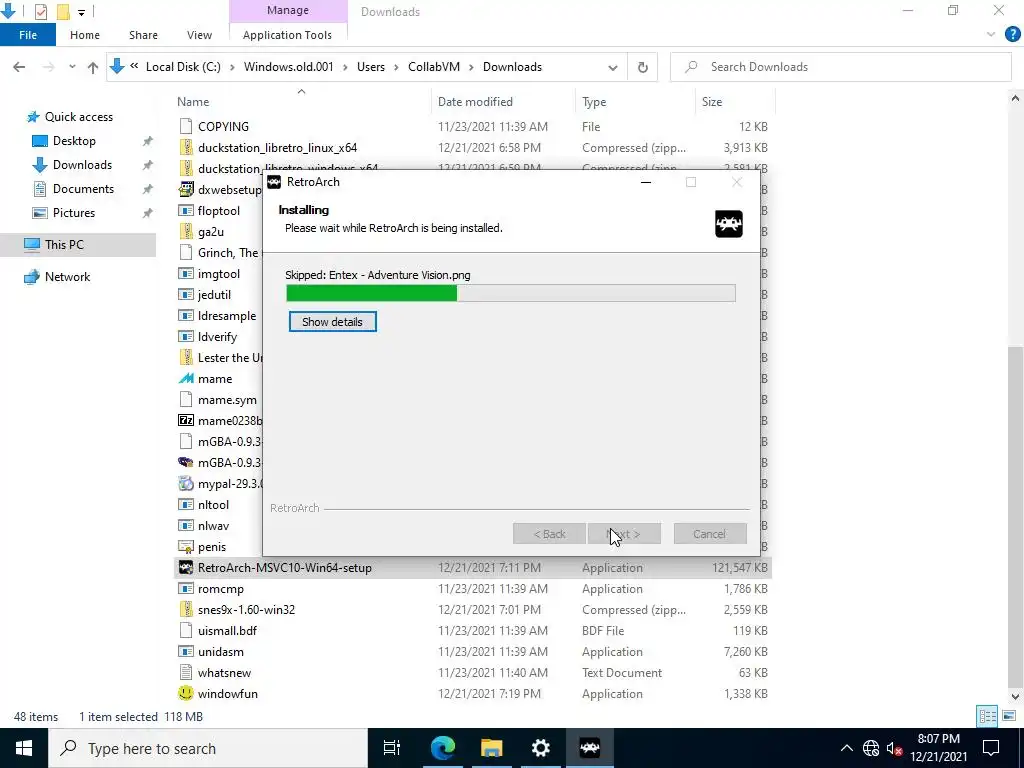
Task: Refresh the Downloads folder view
Action: pyautogui.click(x=643, y=67)
